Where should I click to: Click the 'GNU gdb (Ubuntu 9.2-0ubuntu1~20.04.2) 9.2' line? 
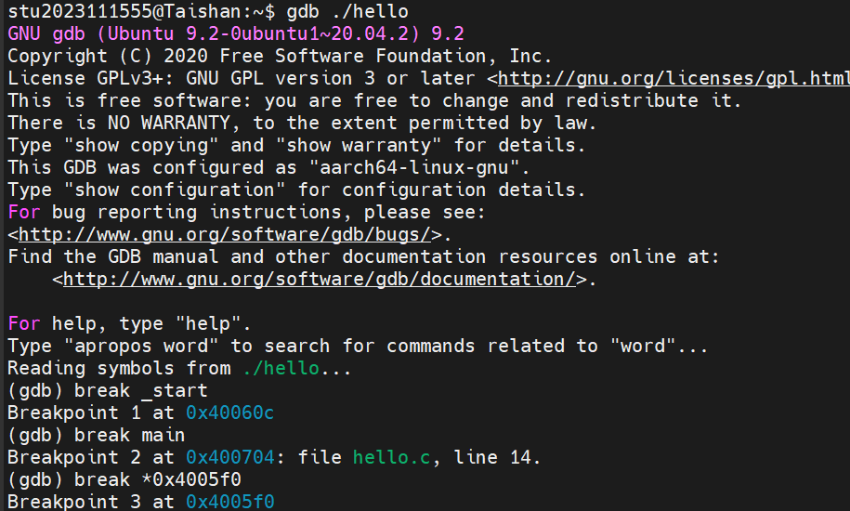236,34
